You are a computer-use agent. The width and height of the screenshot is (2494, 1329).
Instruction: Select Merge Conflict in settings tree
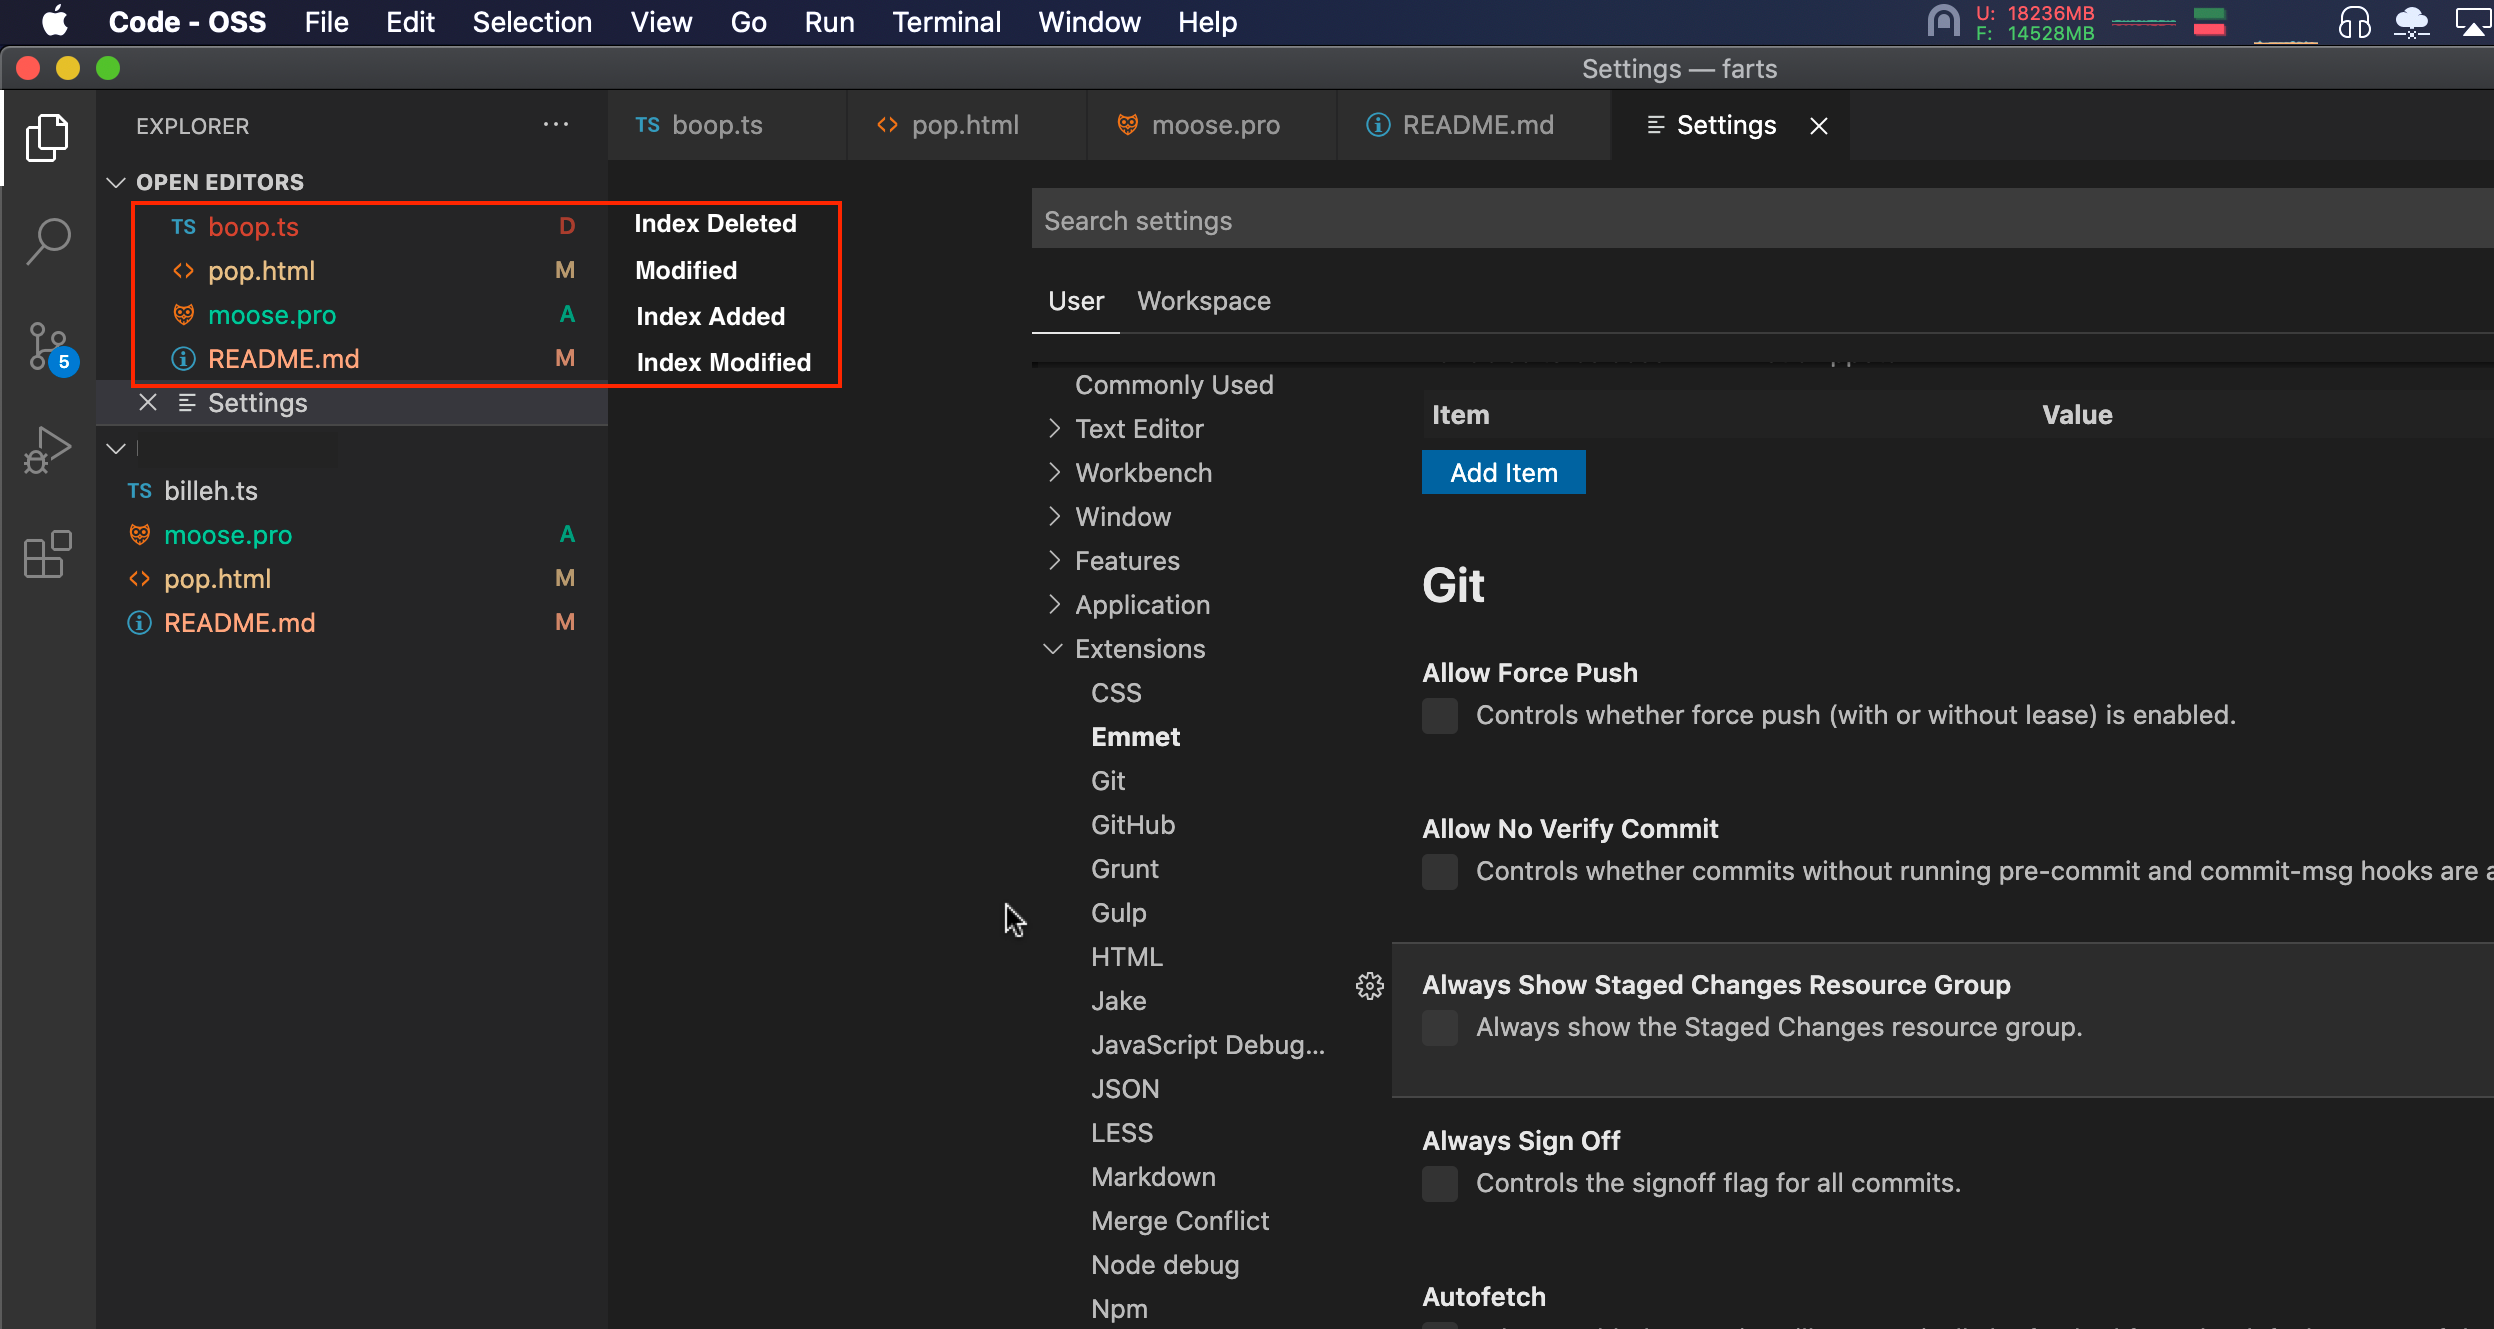(1180, 1221)
